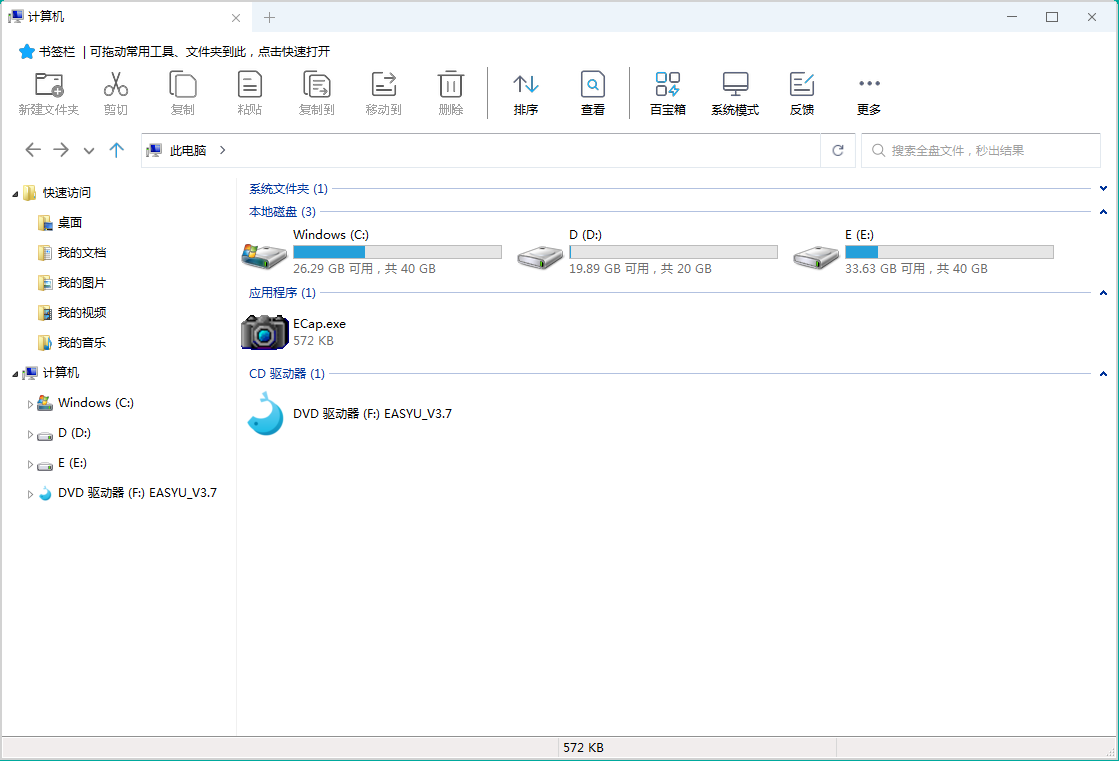
Task: Open the 更多 (More) toolbar menu
Action: [869, 85]
